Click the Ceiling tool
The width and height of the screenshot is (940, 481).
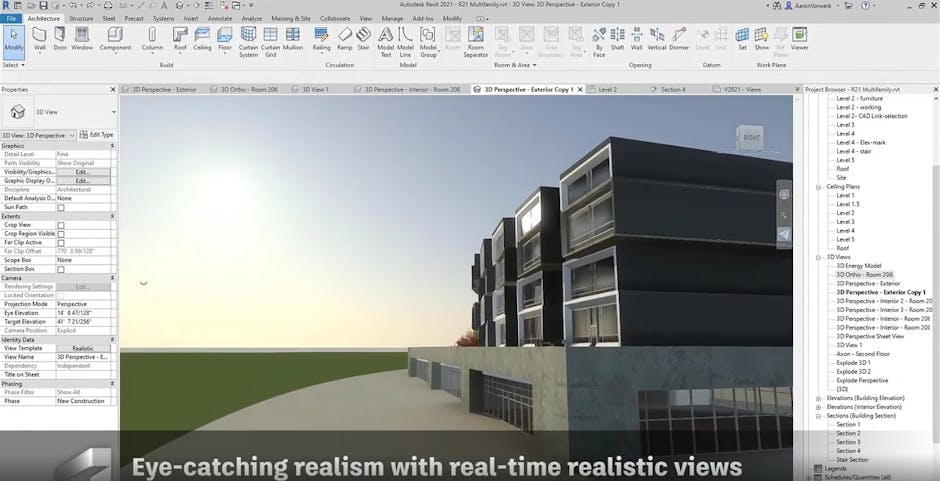click(202, 39)
